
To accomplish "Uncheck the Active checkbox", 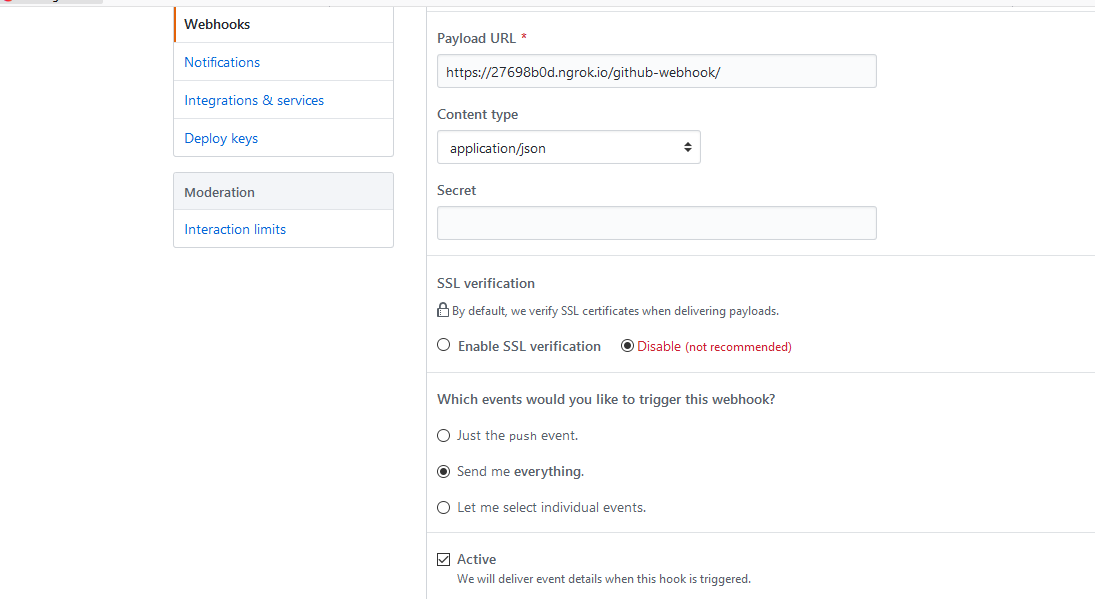I will [444, 559].
